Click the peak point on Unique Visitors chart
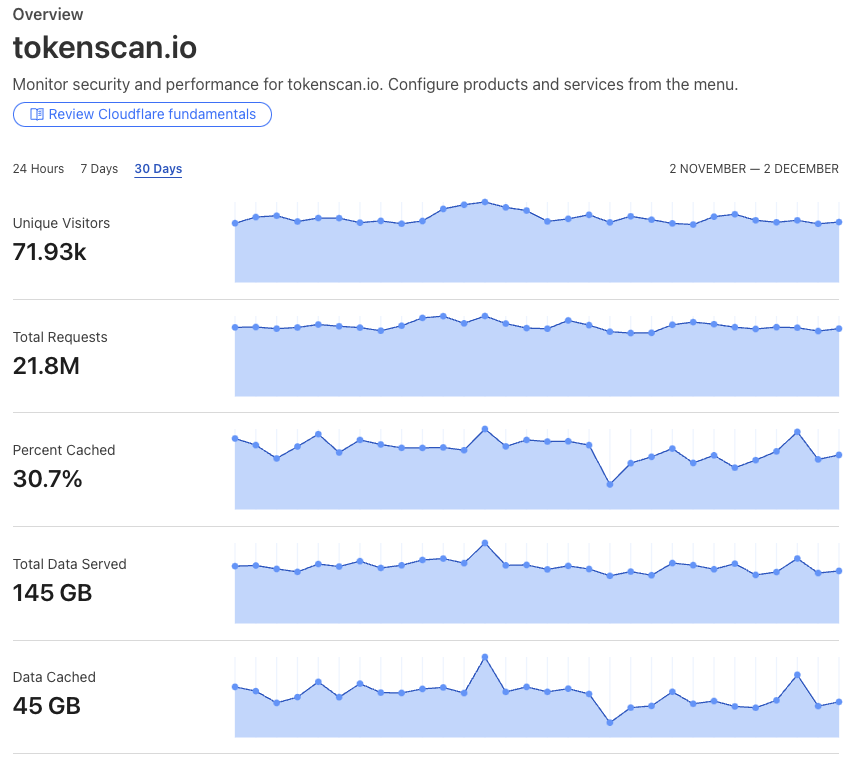Screen dimensions: 853x759 point(485,202)
